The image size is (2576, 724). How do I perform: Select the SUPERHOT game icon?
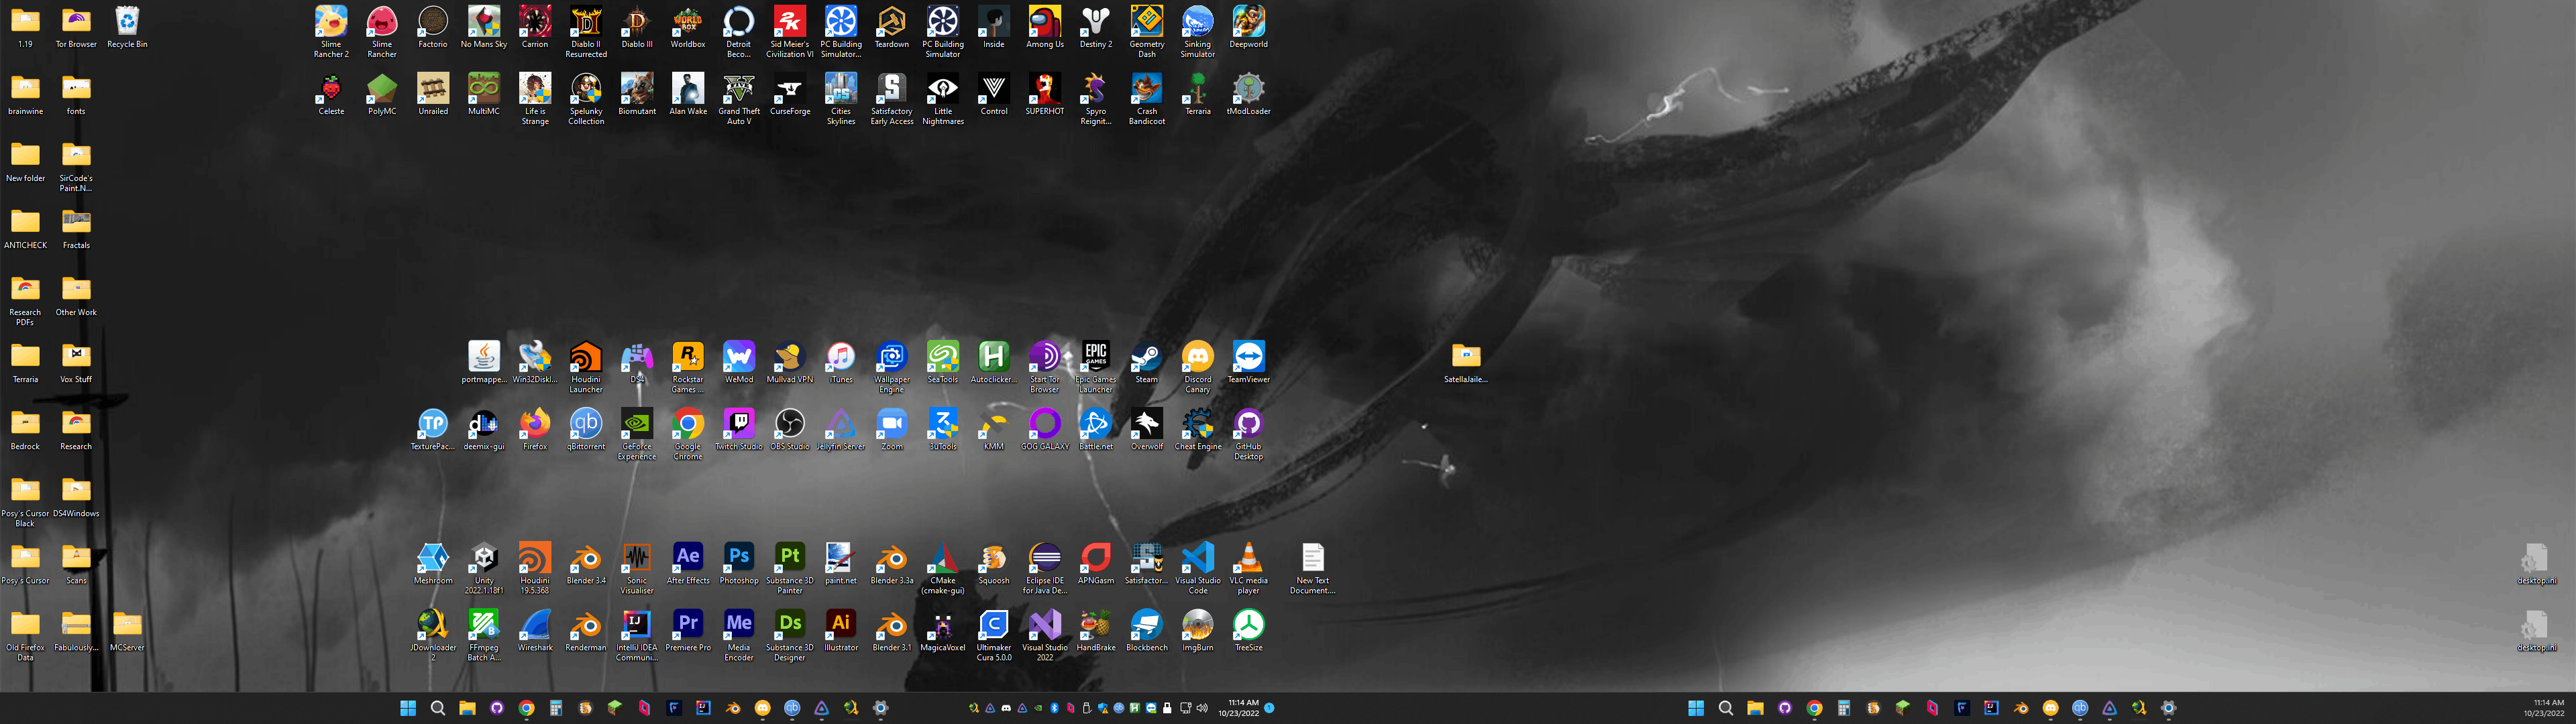pyautogui.click(x=1045, y=94)
